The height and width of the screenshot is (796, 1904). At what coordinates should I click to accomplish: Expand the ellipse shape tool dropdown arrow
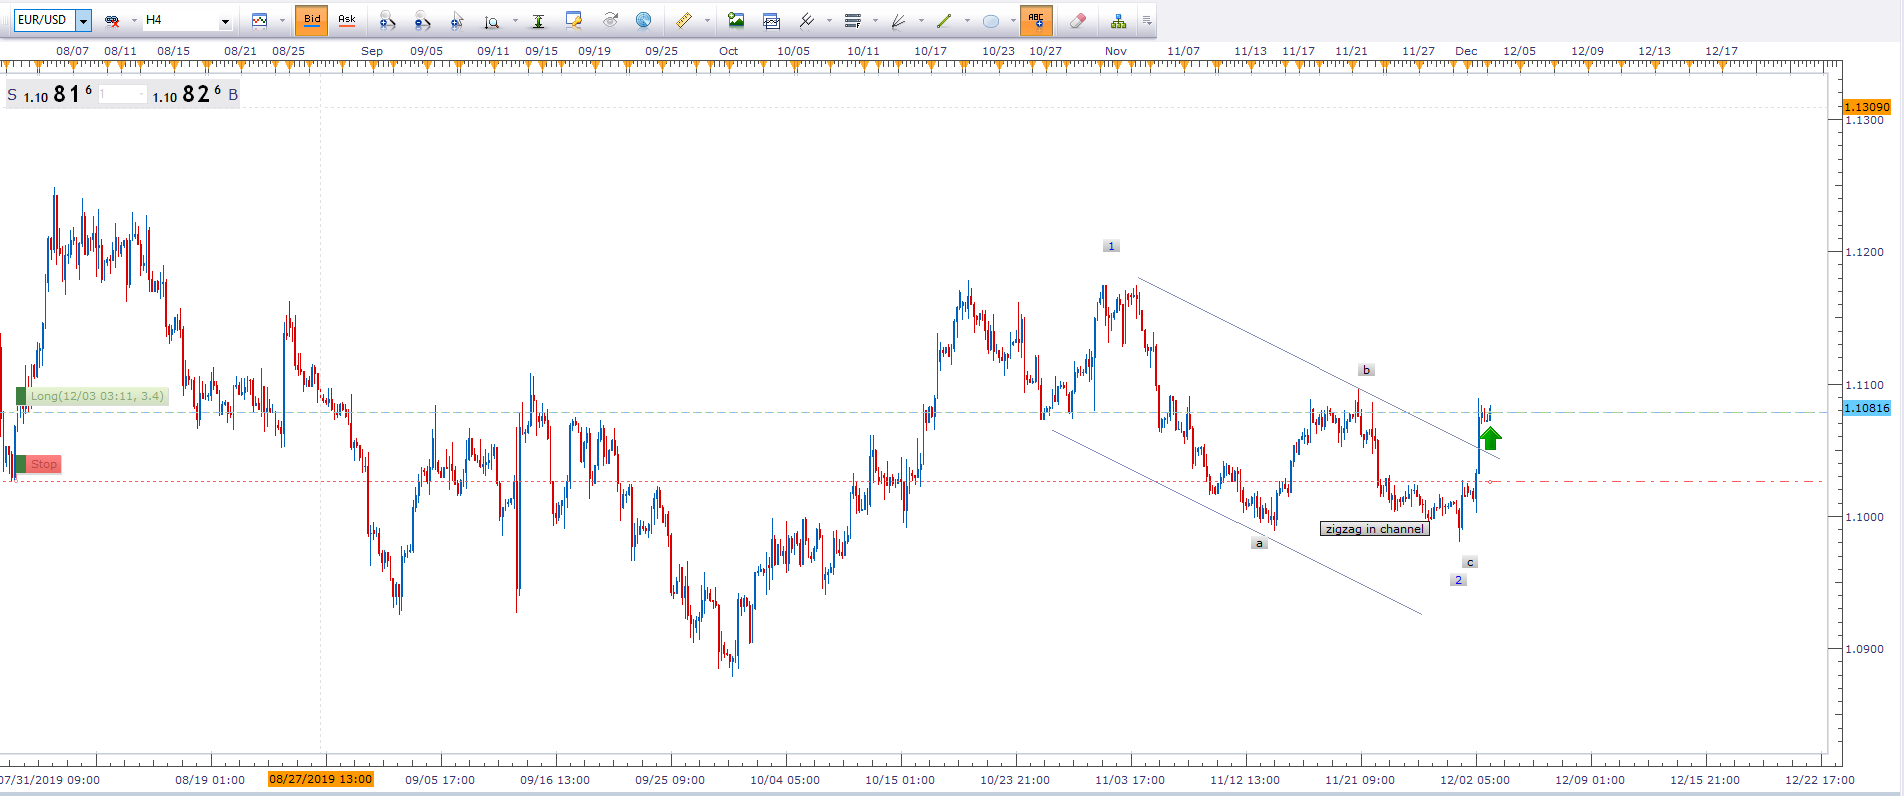point(1012,20)
